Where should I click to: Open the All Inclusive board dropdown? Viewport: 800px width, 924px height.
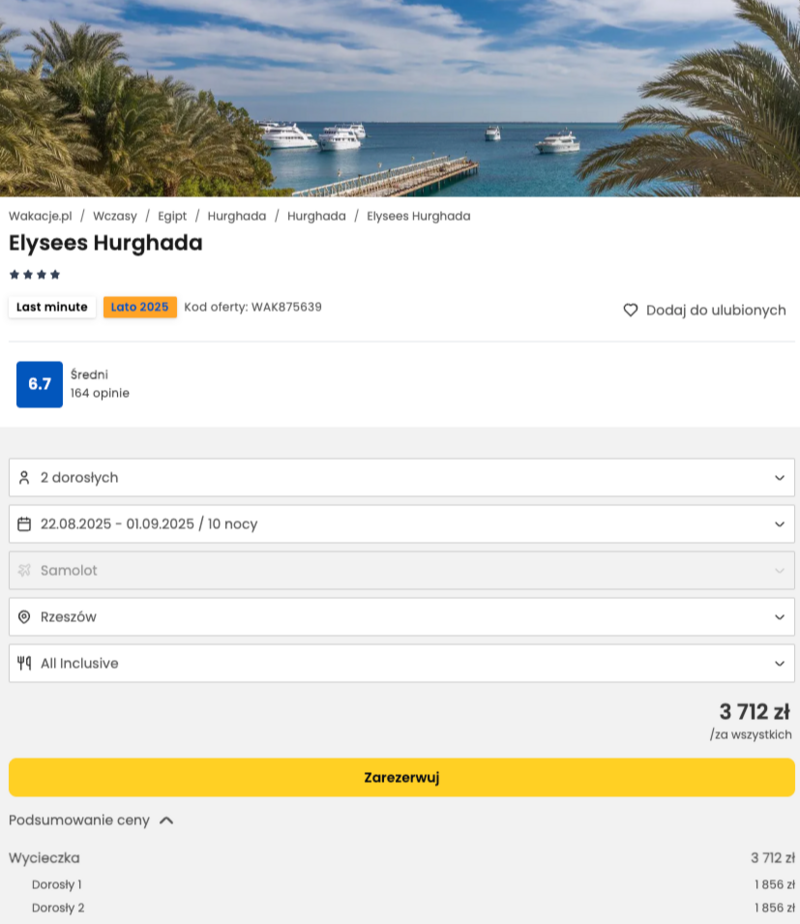[x=400, y=663]
